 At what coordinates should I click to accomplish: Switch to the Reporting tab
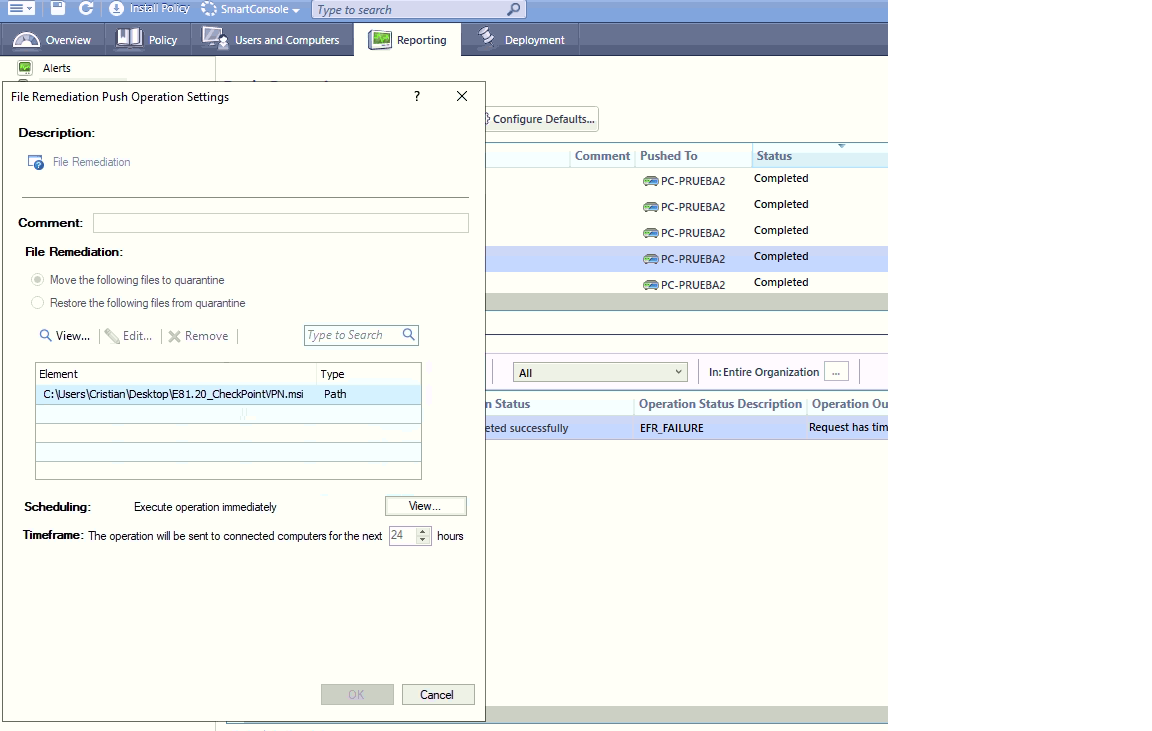click(410, 39)
